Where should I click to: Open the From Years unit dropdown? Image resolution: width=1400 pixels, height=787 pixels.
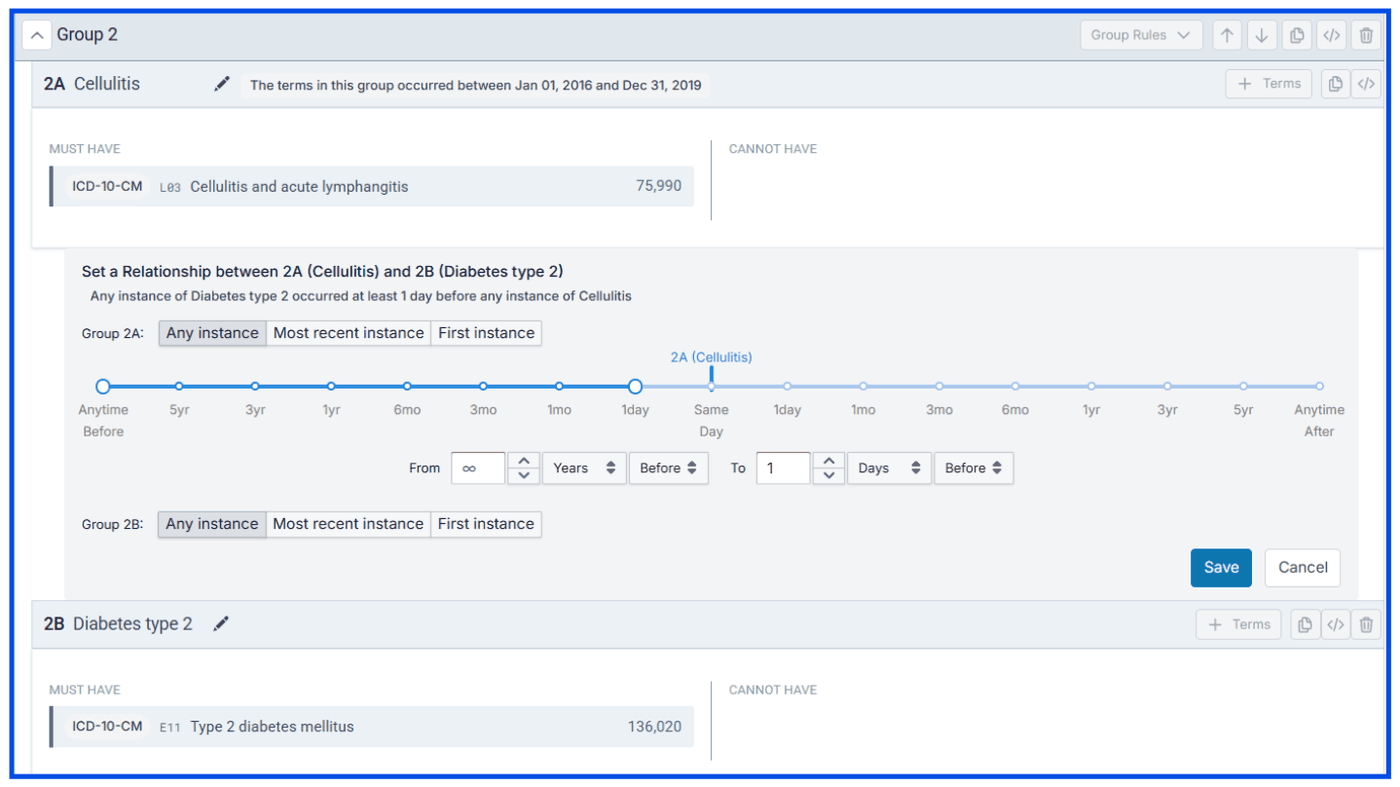[584, 468]
